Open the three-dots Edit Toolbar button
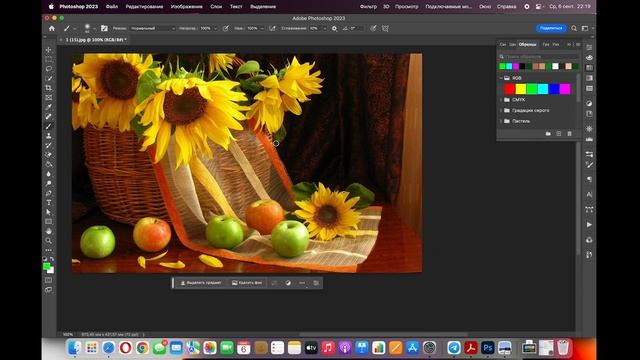This screenshot has height=360, width=640. [x=49, y=250]
